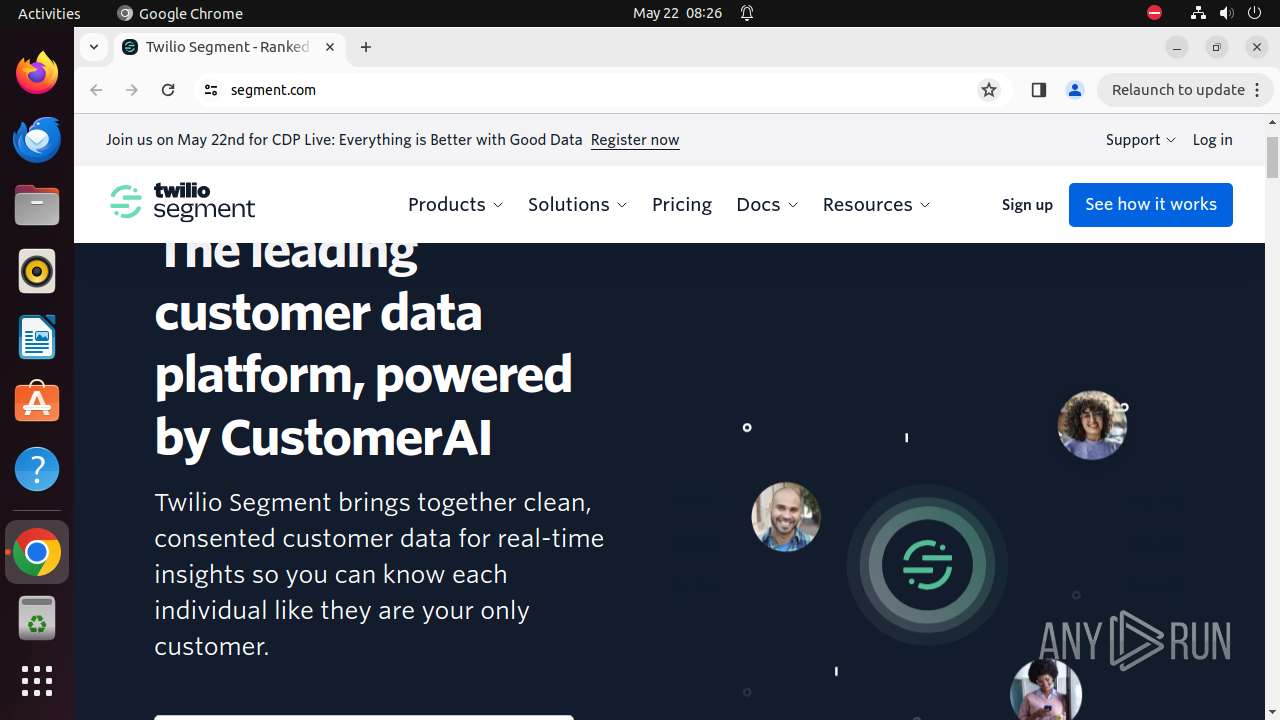Click the red do-not-disturb indicator icon

pos(1154,13)
